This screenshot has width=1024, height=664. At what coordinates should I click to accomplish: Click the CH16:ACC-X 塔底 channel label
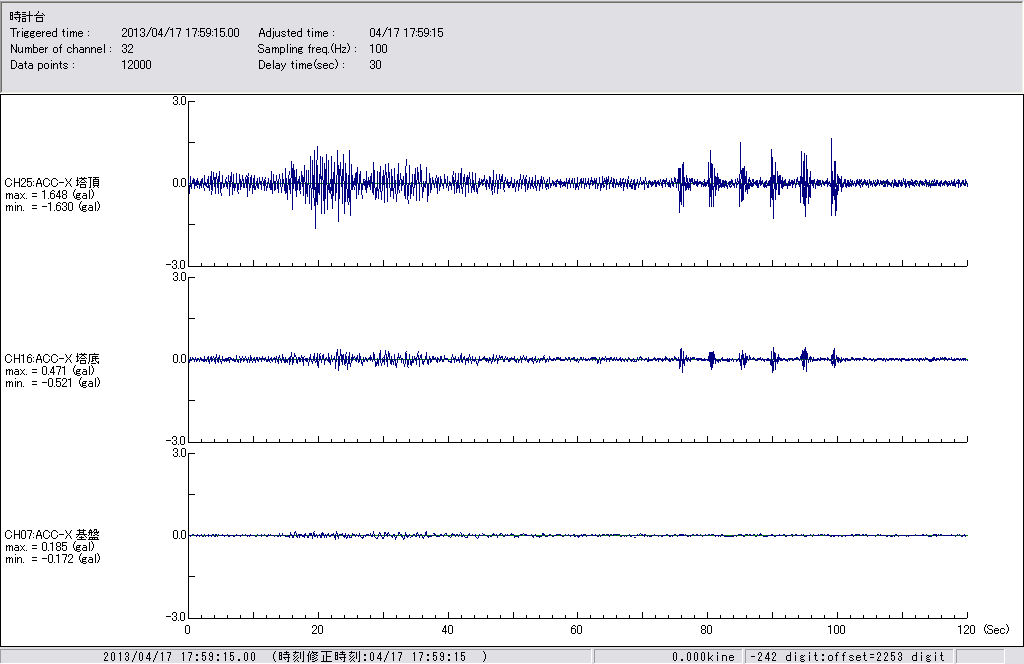(52, 358)
